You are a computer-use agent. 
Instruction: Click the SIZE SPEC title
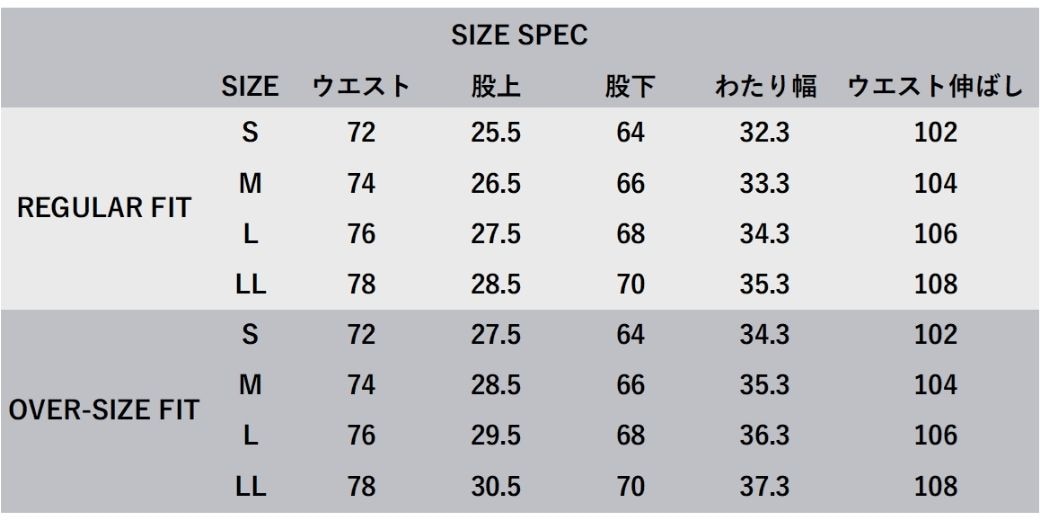[519, 36]
